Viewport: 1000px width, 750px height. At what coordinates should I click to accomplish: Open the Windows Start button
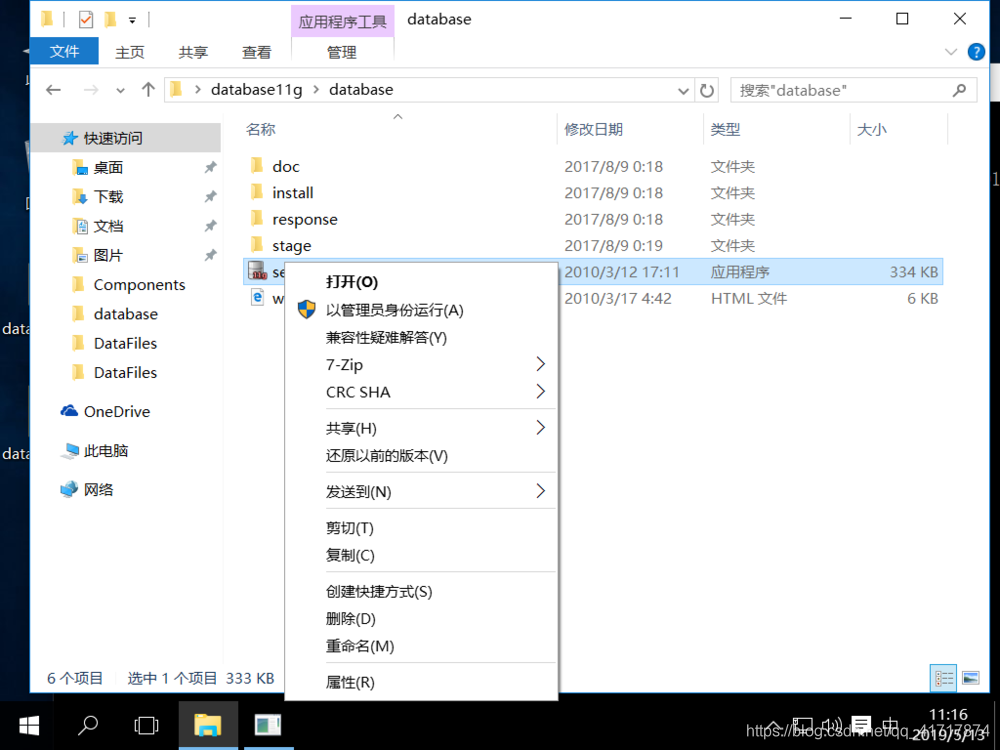coord(29,725)
